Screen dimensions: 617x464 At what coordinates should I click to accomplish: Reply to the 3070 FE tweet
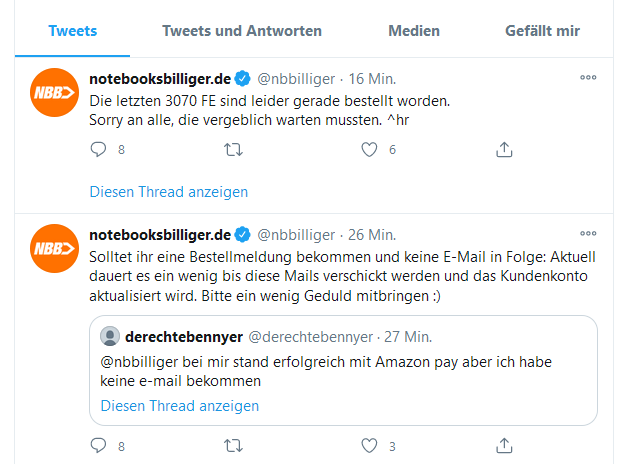coord(98,150)
